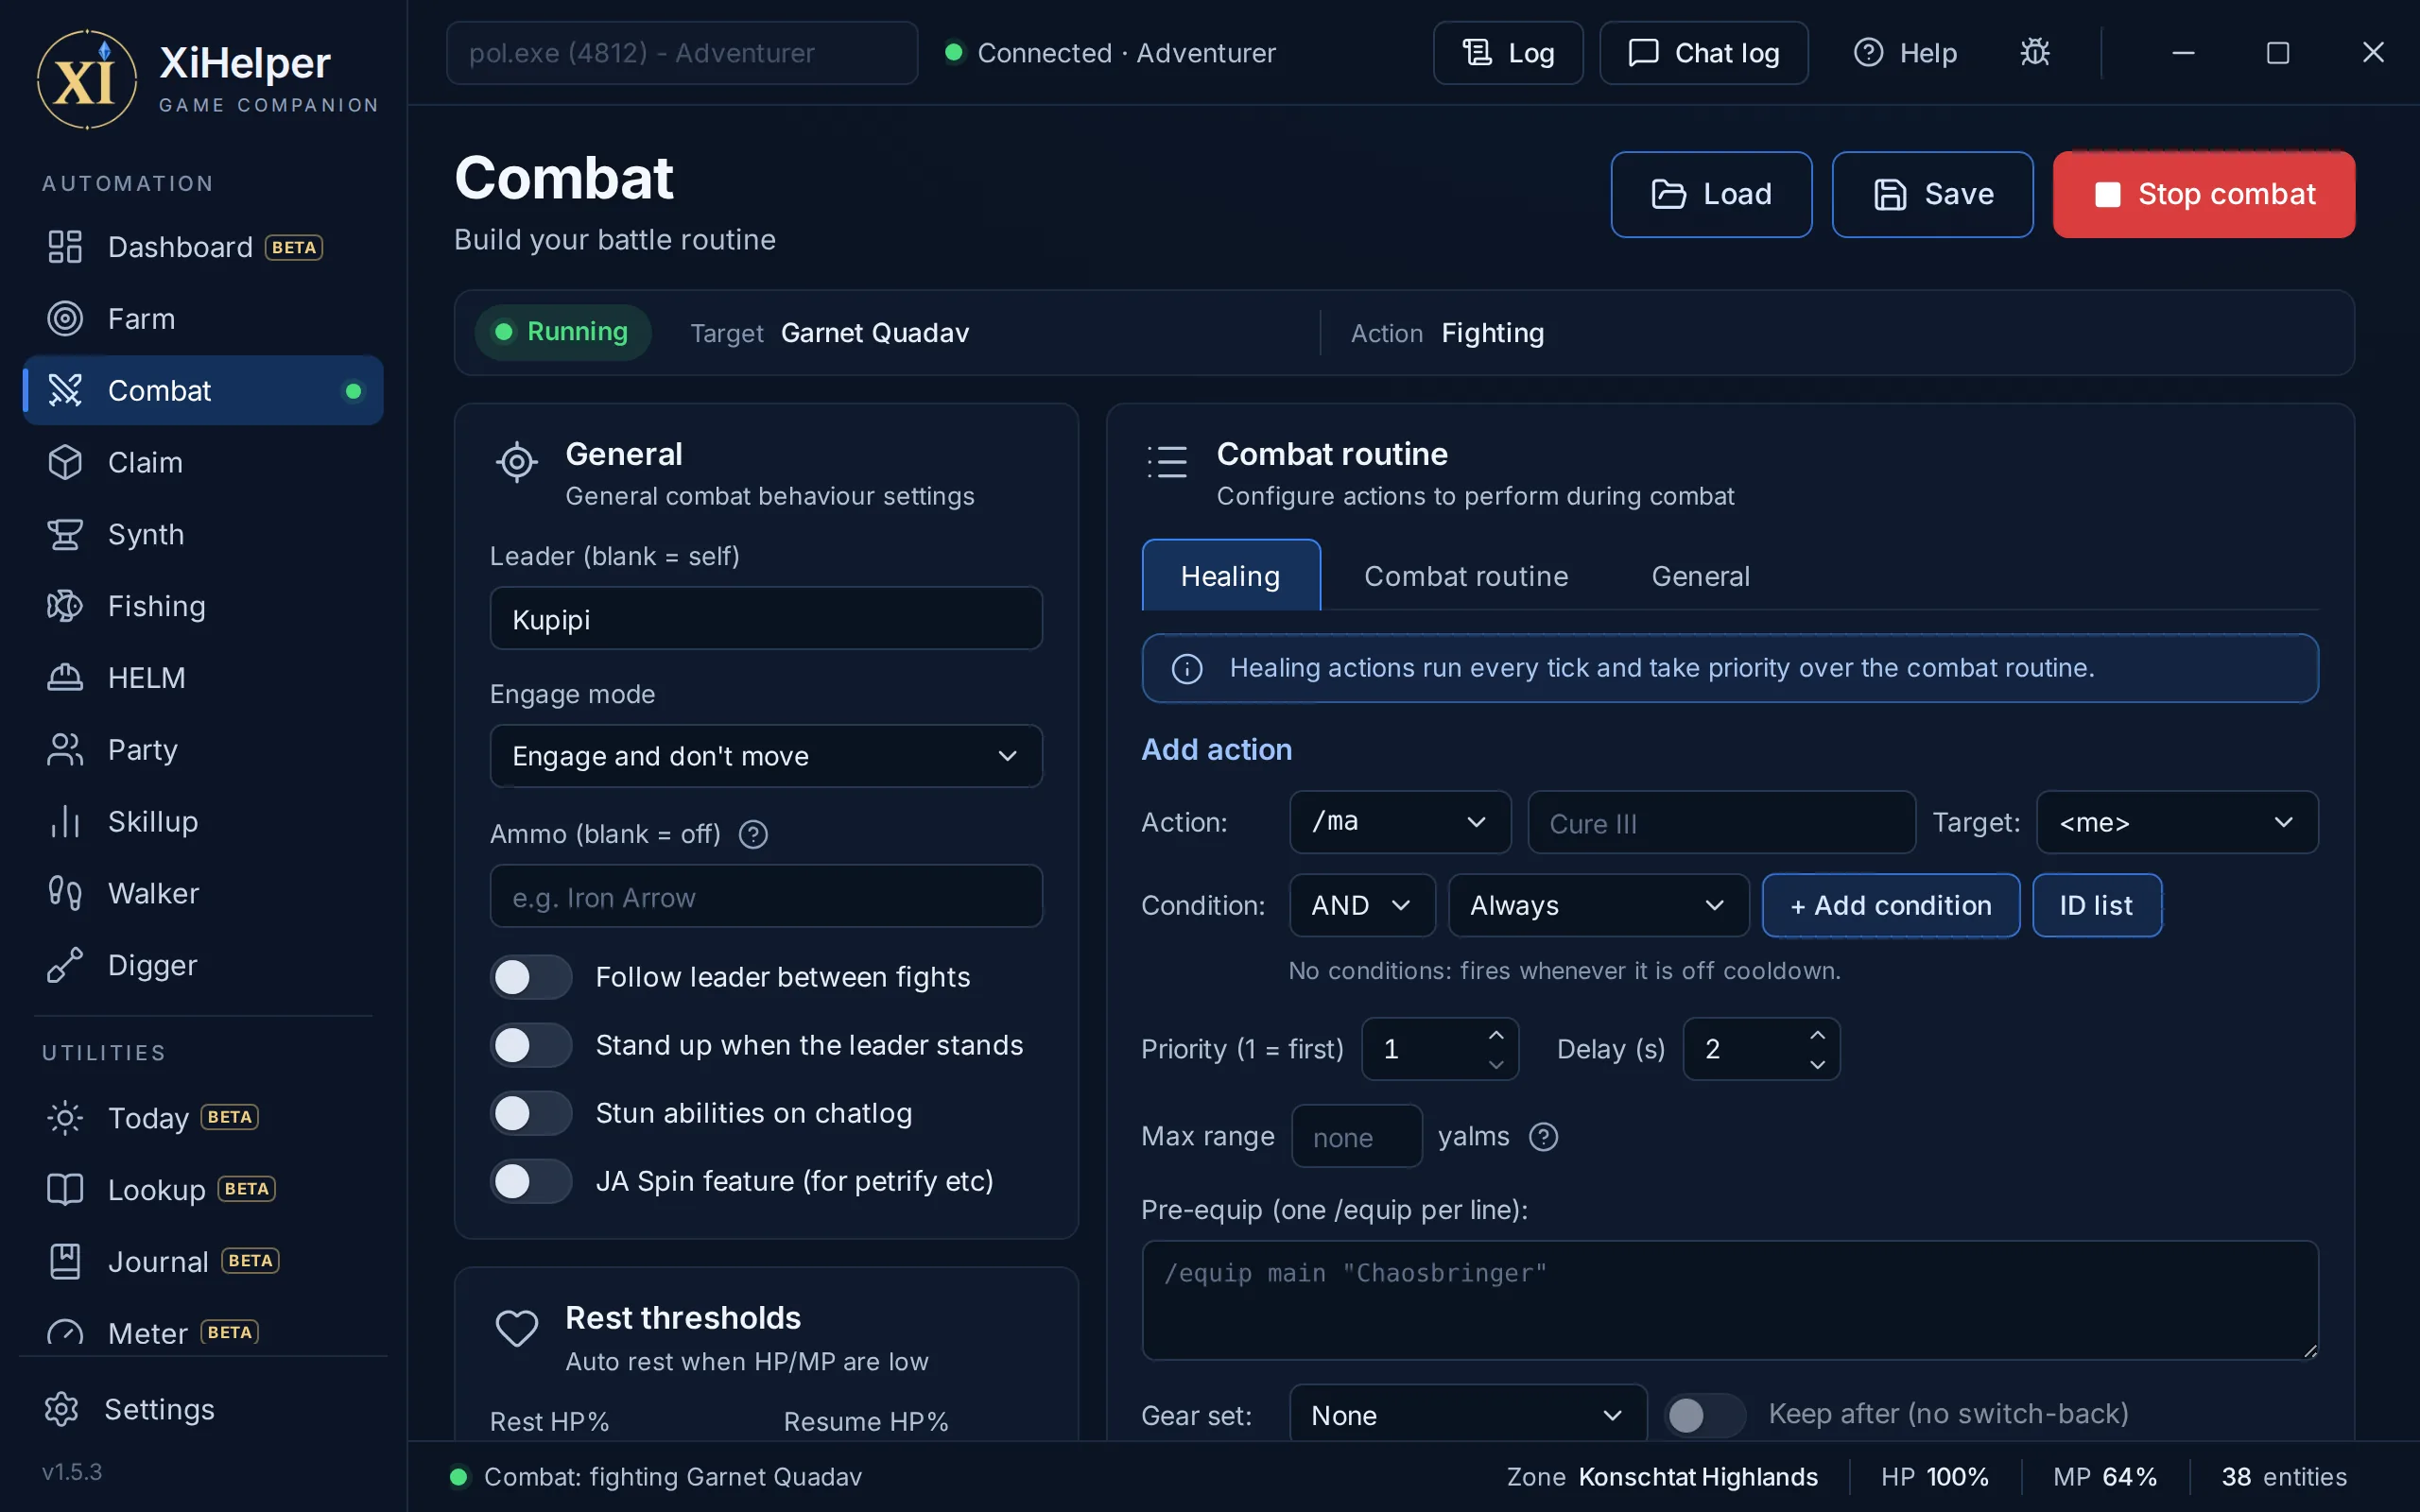This screenshot has height=1512, width=2420.
Task: Click the Cure III action name field
Action: coord(1721,822)
